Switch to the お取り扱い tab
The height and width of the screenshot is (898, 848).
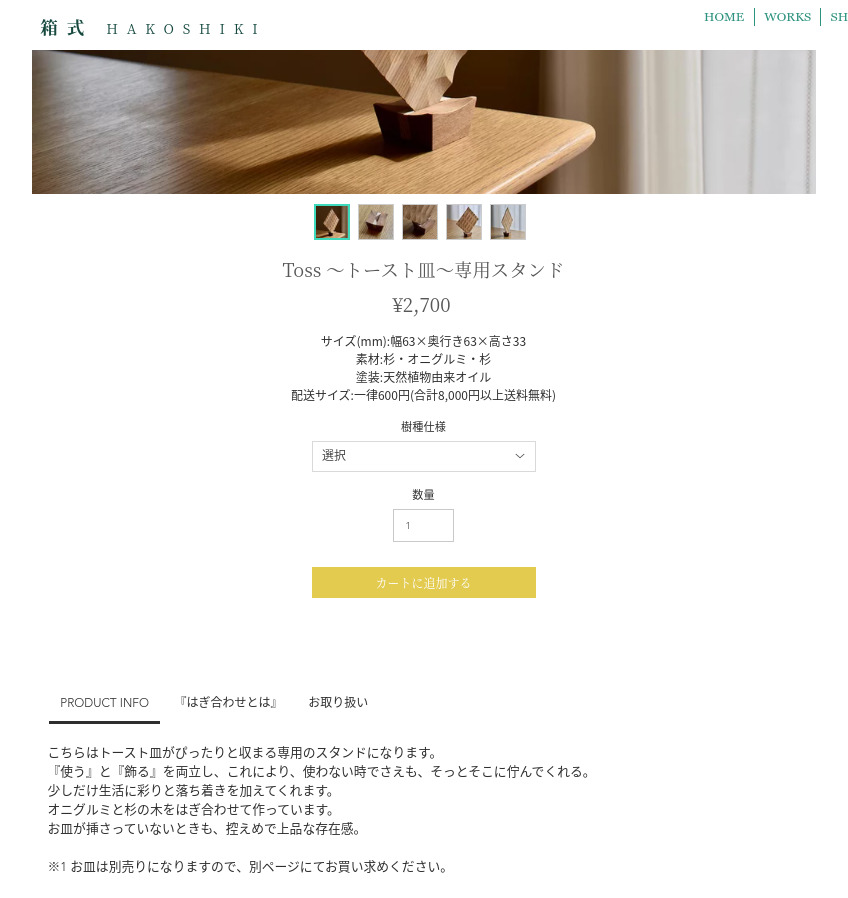coord(338,702)
